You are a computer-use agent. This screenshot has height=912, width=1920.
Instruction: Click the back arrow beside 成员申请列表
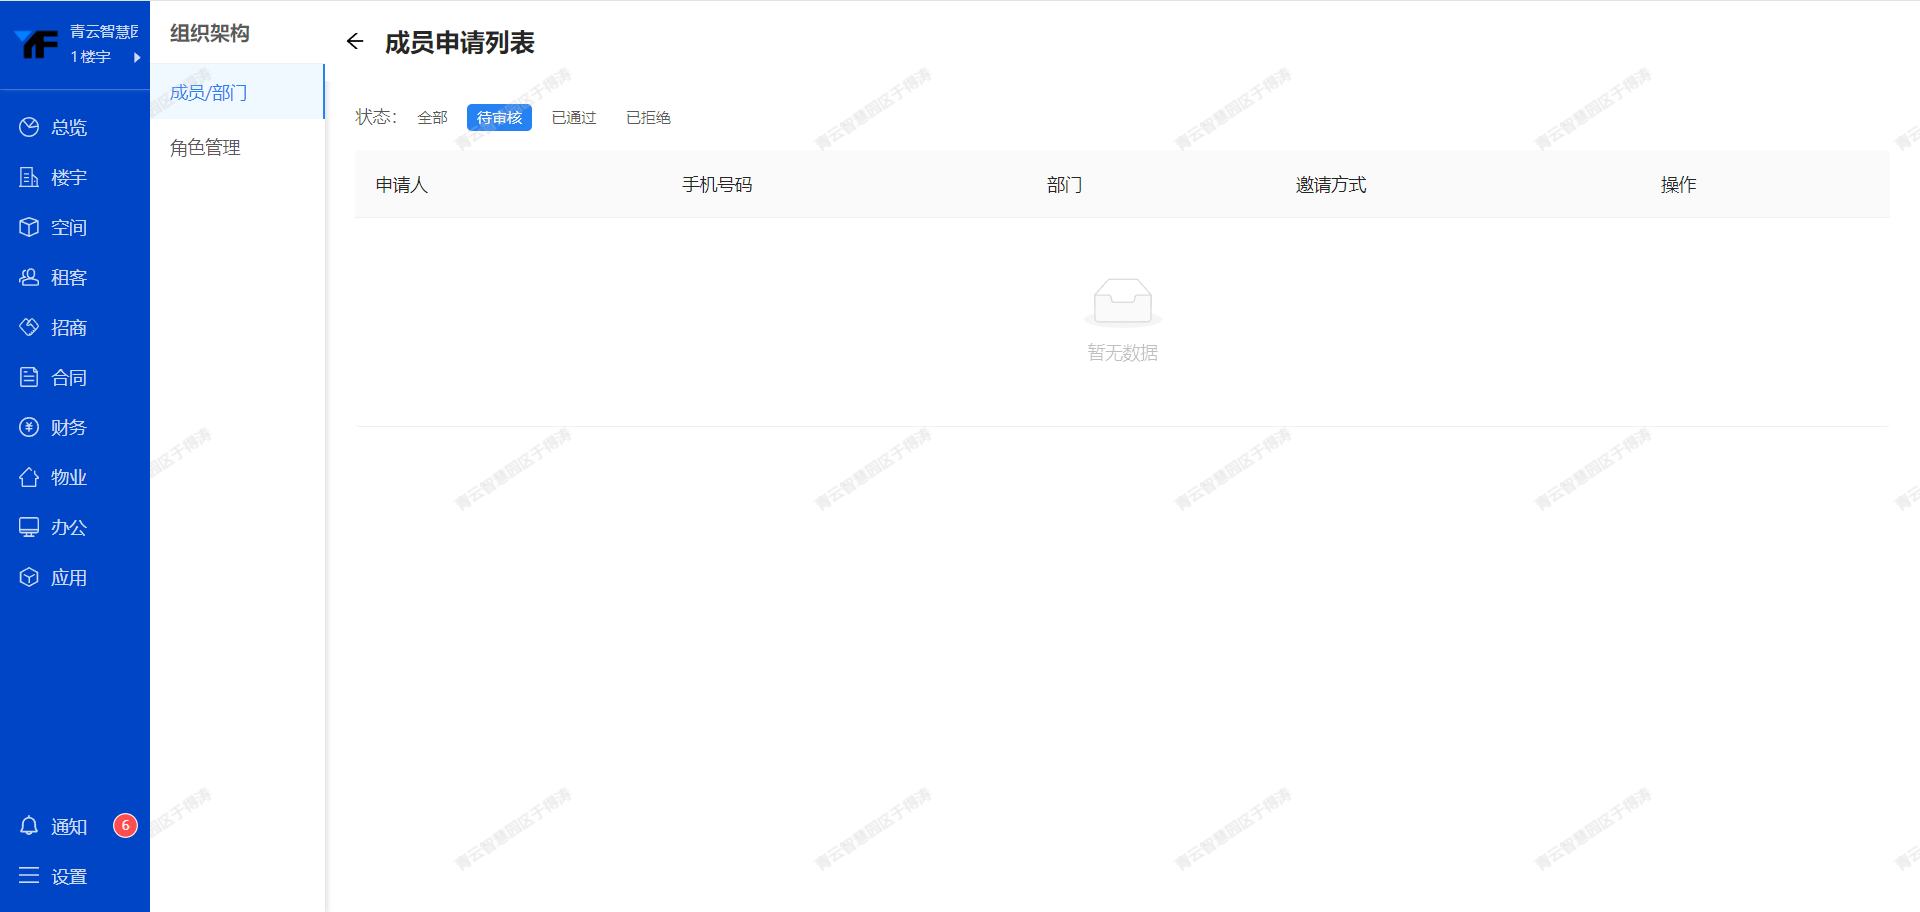point(355,42)
